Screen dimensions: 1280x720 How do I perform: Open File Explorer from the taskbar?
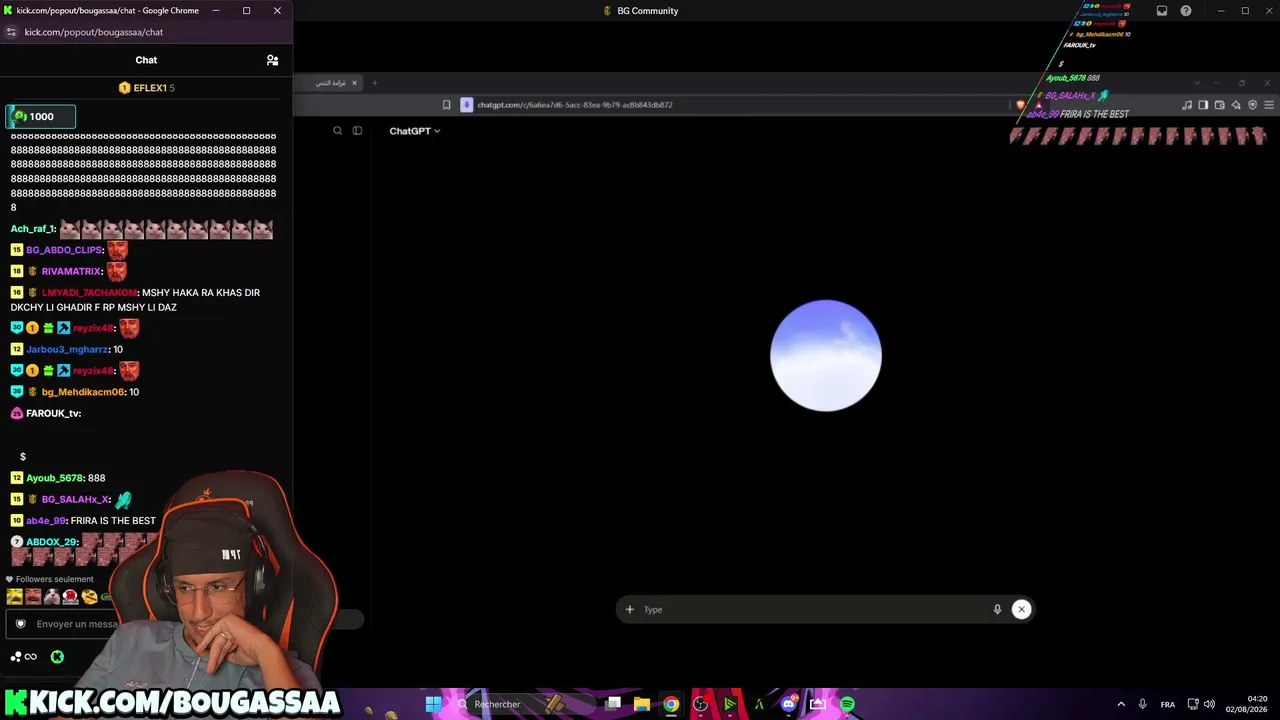[x=642, y=704]
